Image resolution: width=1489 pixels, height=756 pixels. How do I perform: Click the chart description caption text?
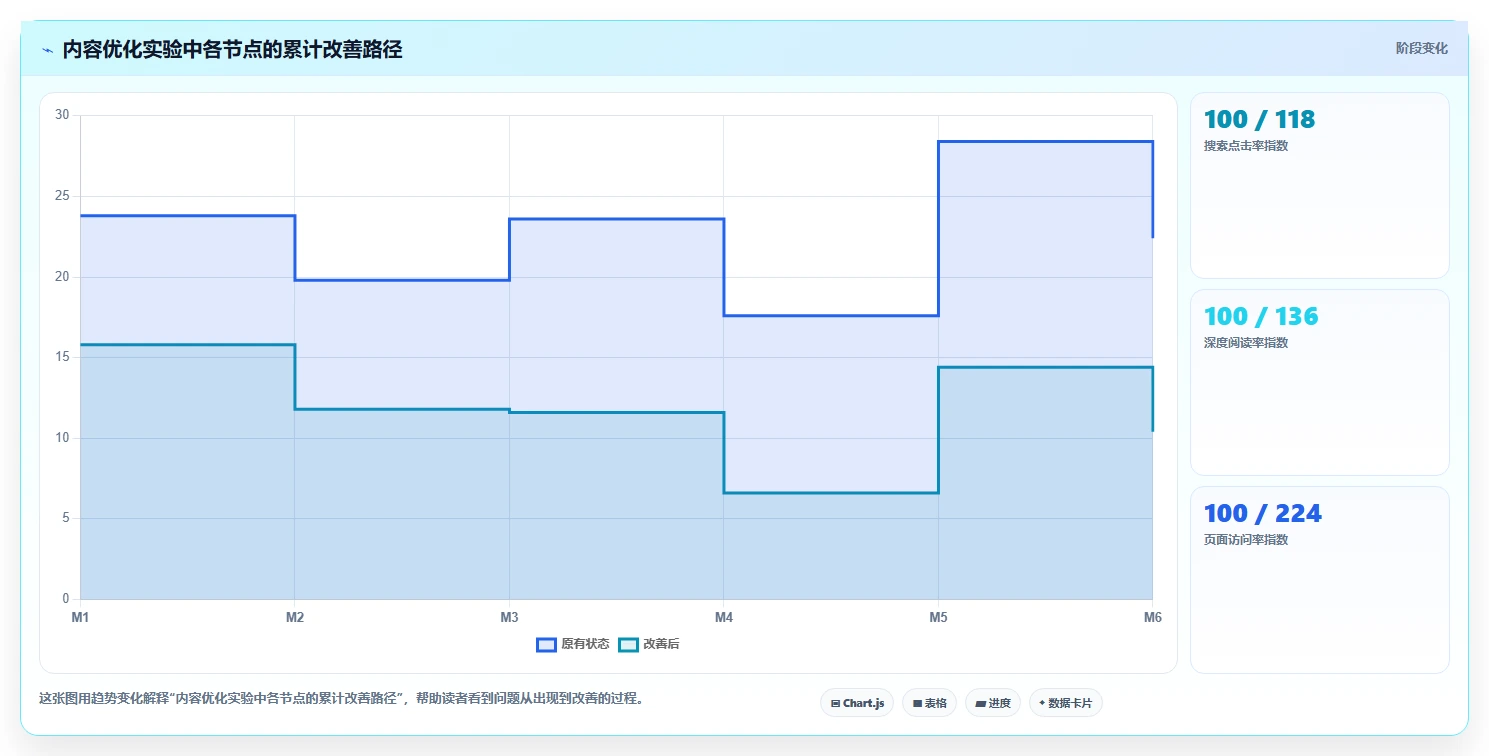[x=341, y=699]
